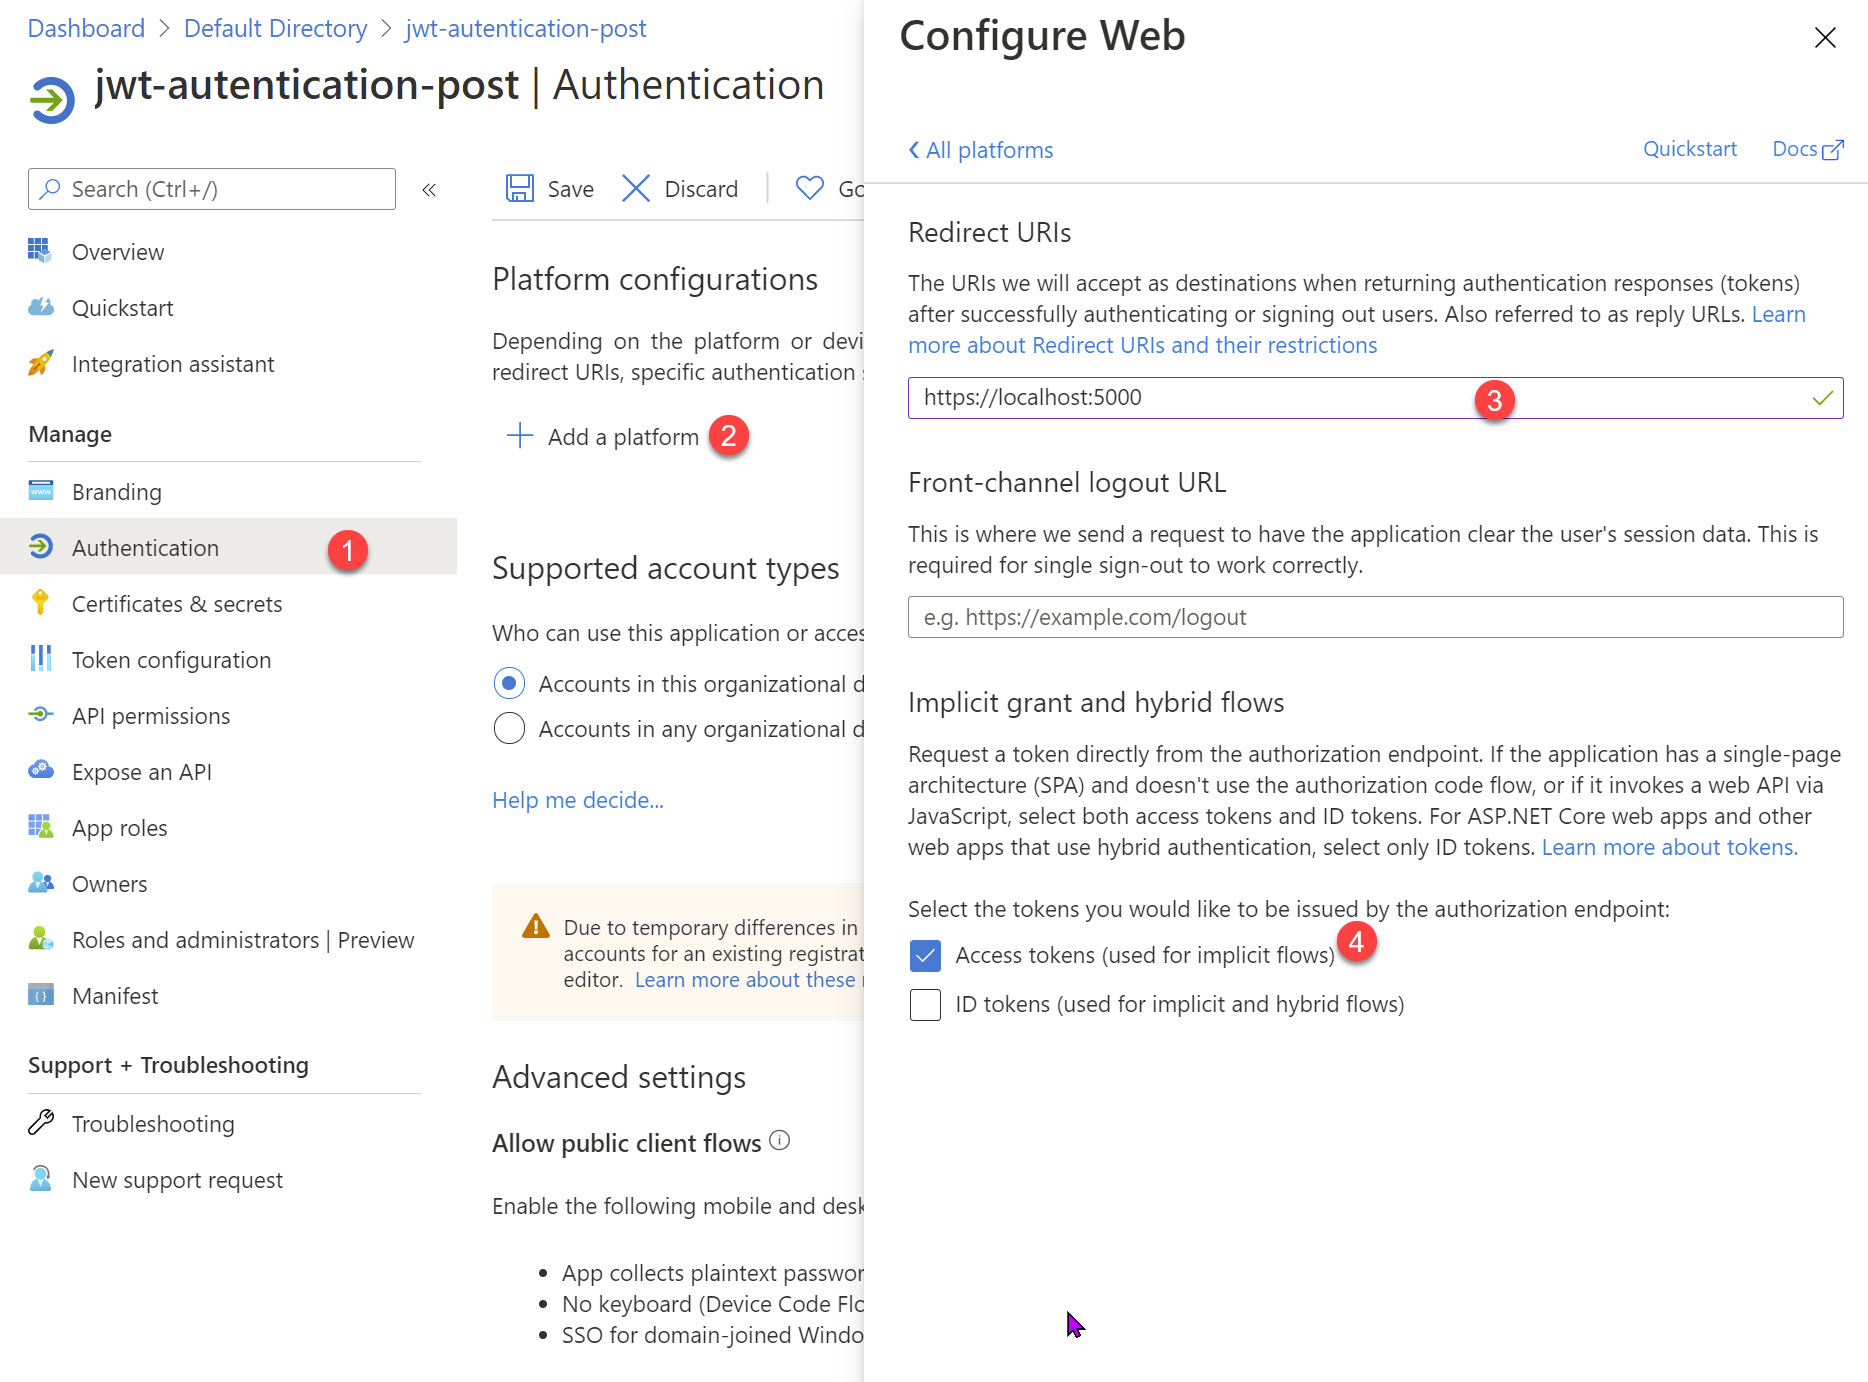Close the Configure Web panel

click(1825, 38)
